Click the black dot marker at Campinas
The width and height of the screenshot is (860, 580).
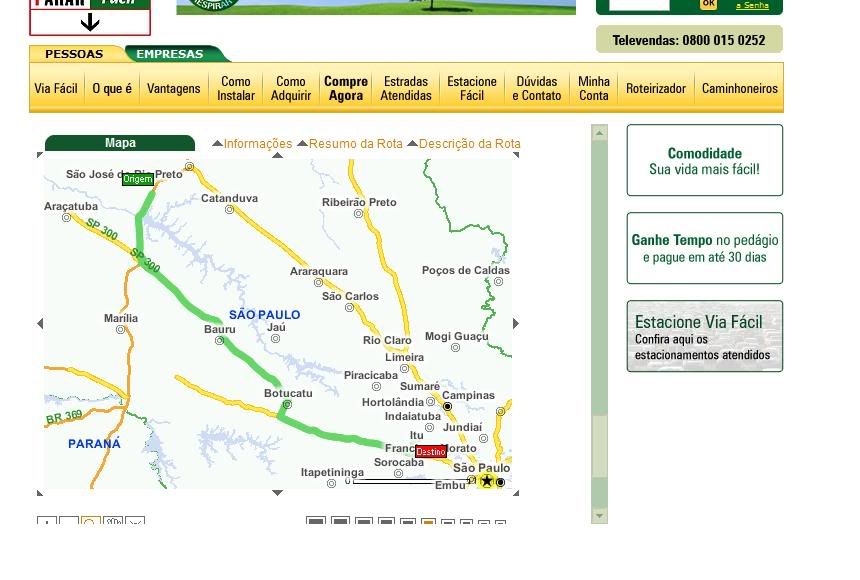[448, 407]
